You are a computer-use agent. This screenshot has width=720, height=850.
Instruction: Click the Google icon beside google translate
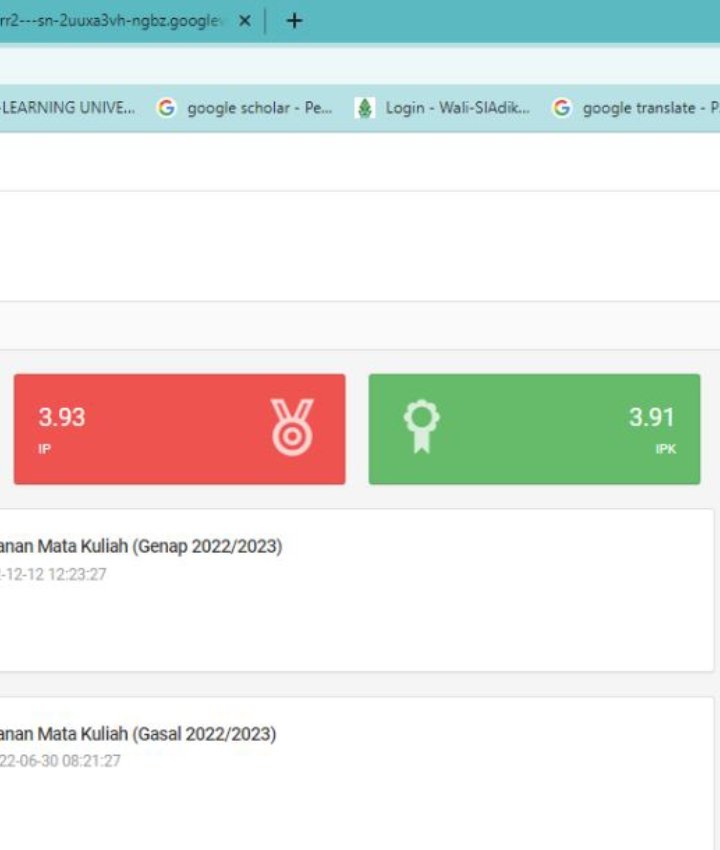[562, 107]
